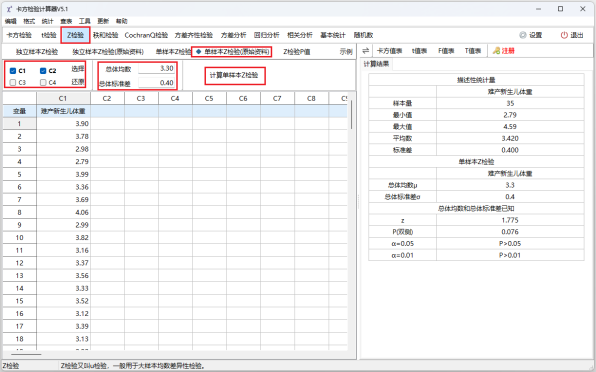
Task: Select the Z检验P值 sub-tab
Action: (296, 52)
